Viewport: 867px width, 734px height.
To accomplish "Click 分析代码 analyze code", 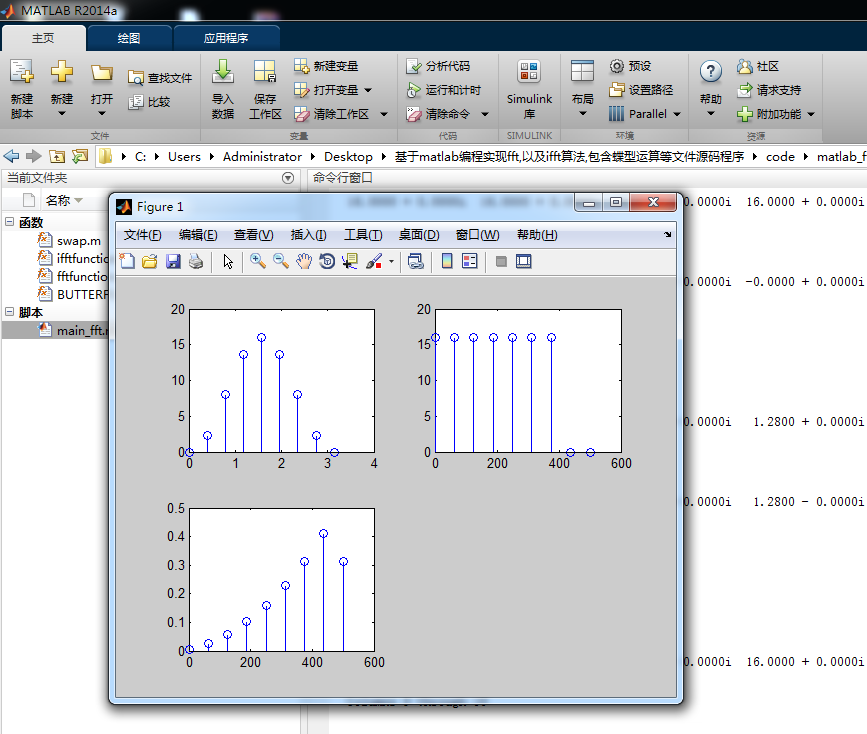I will click(x=438, y=66).
